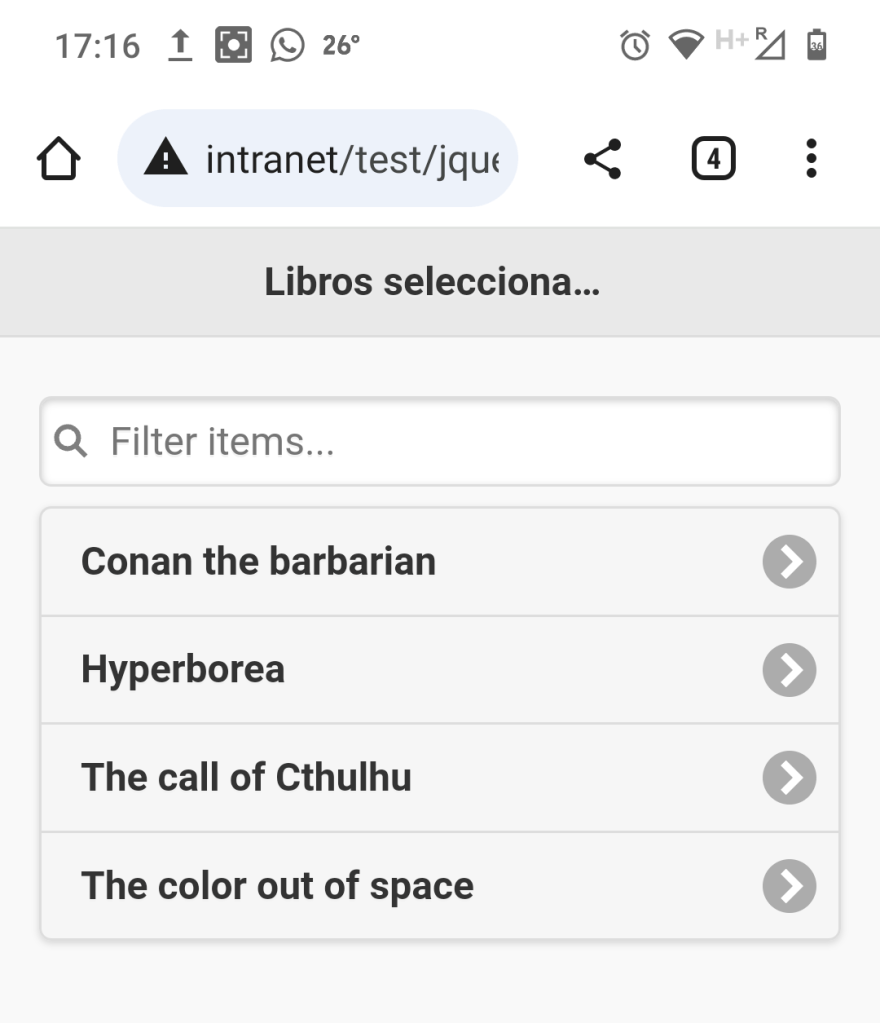Image resolution: width=880 pixels, height=1023 pixels.
Task: Tap the browser home icon
Action: (x=58, y=159)
